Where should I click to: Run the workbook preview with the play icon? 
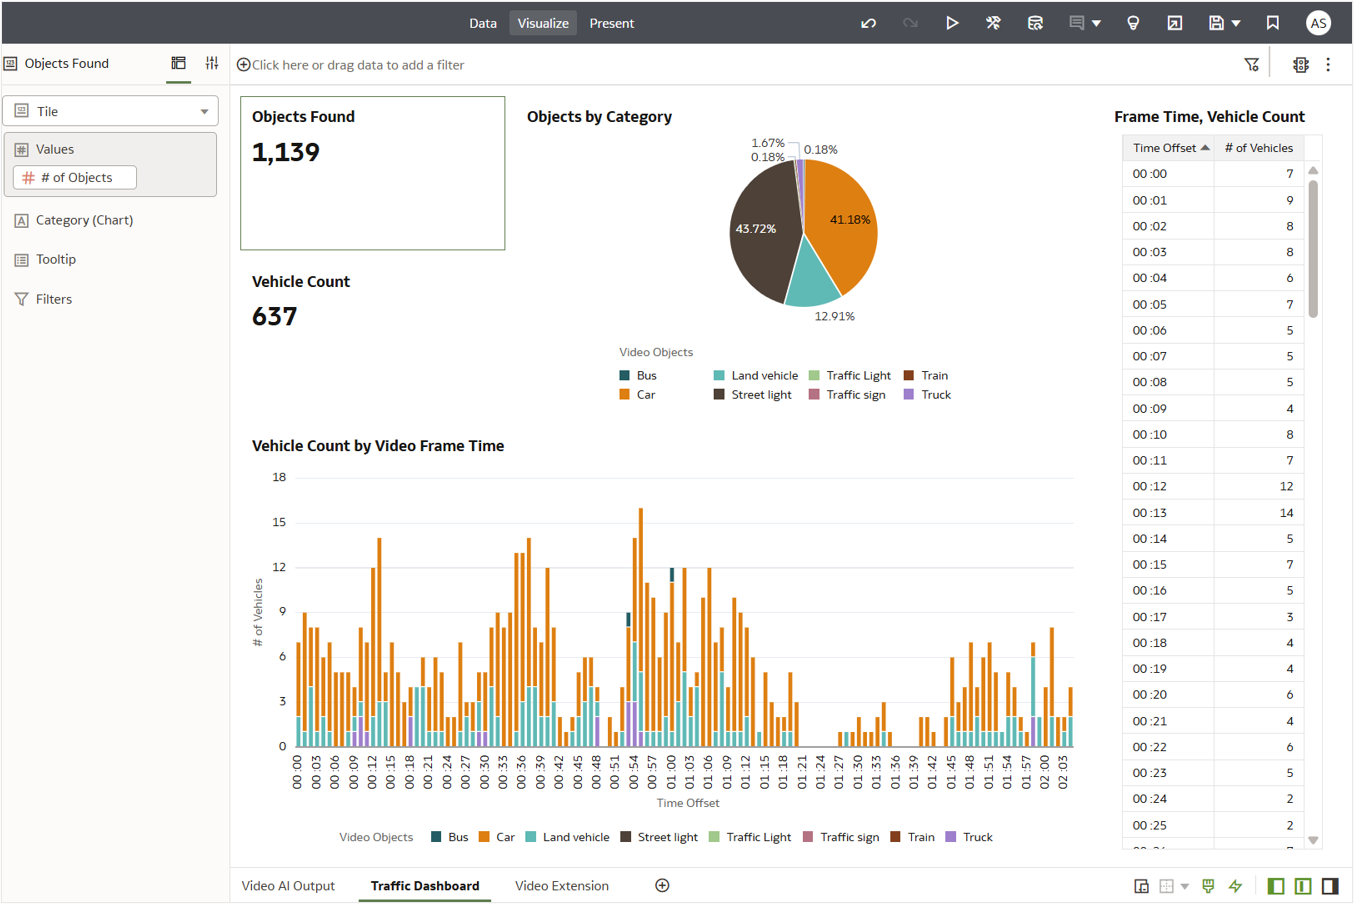click(952, 22)
